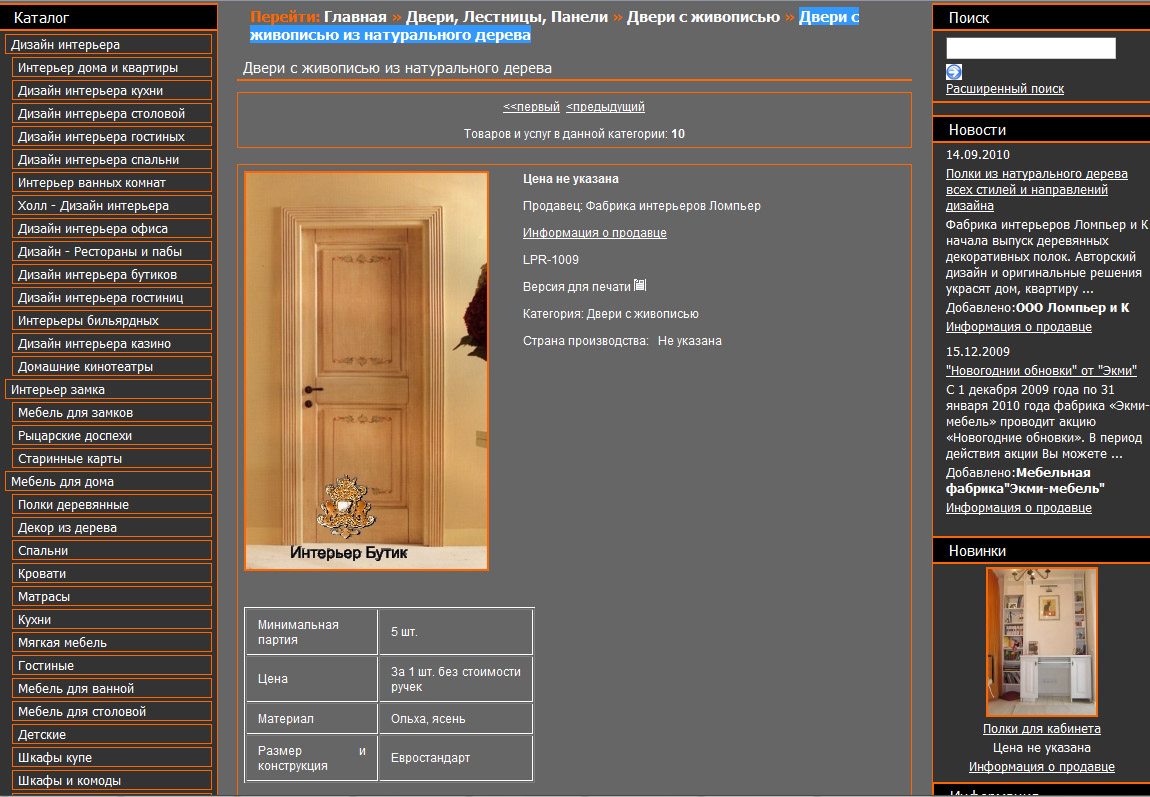Click the blue search arrow icon
Viewport: 1150px width, 797px height.
point(953,71)
